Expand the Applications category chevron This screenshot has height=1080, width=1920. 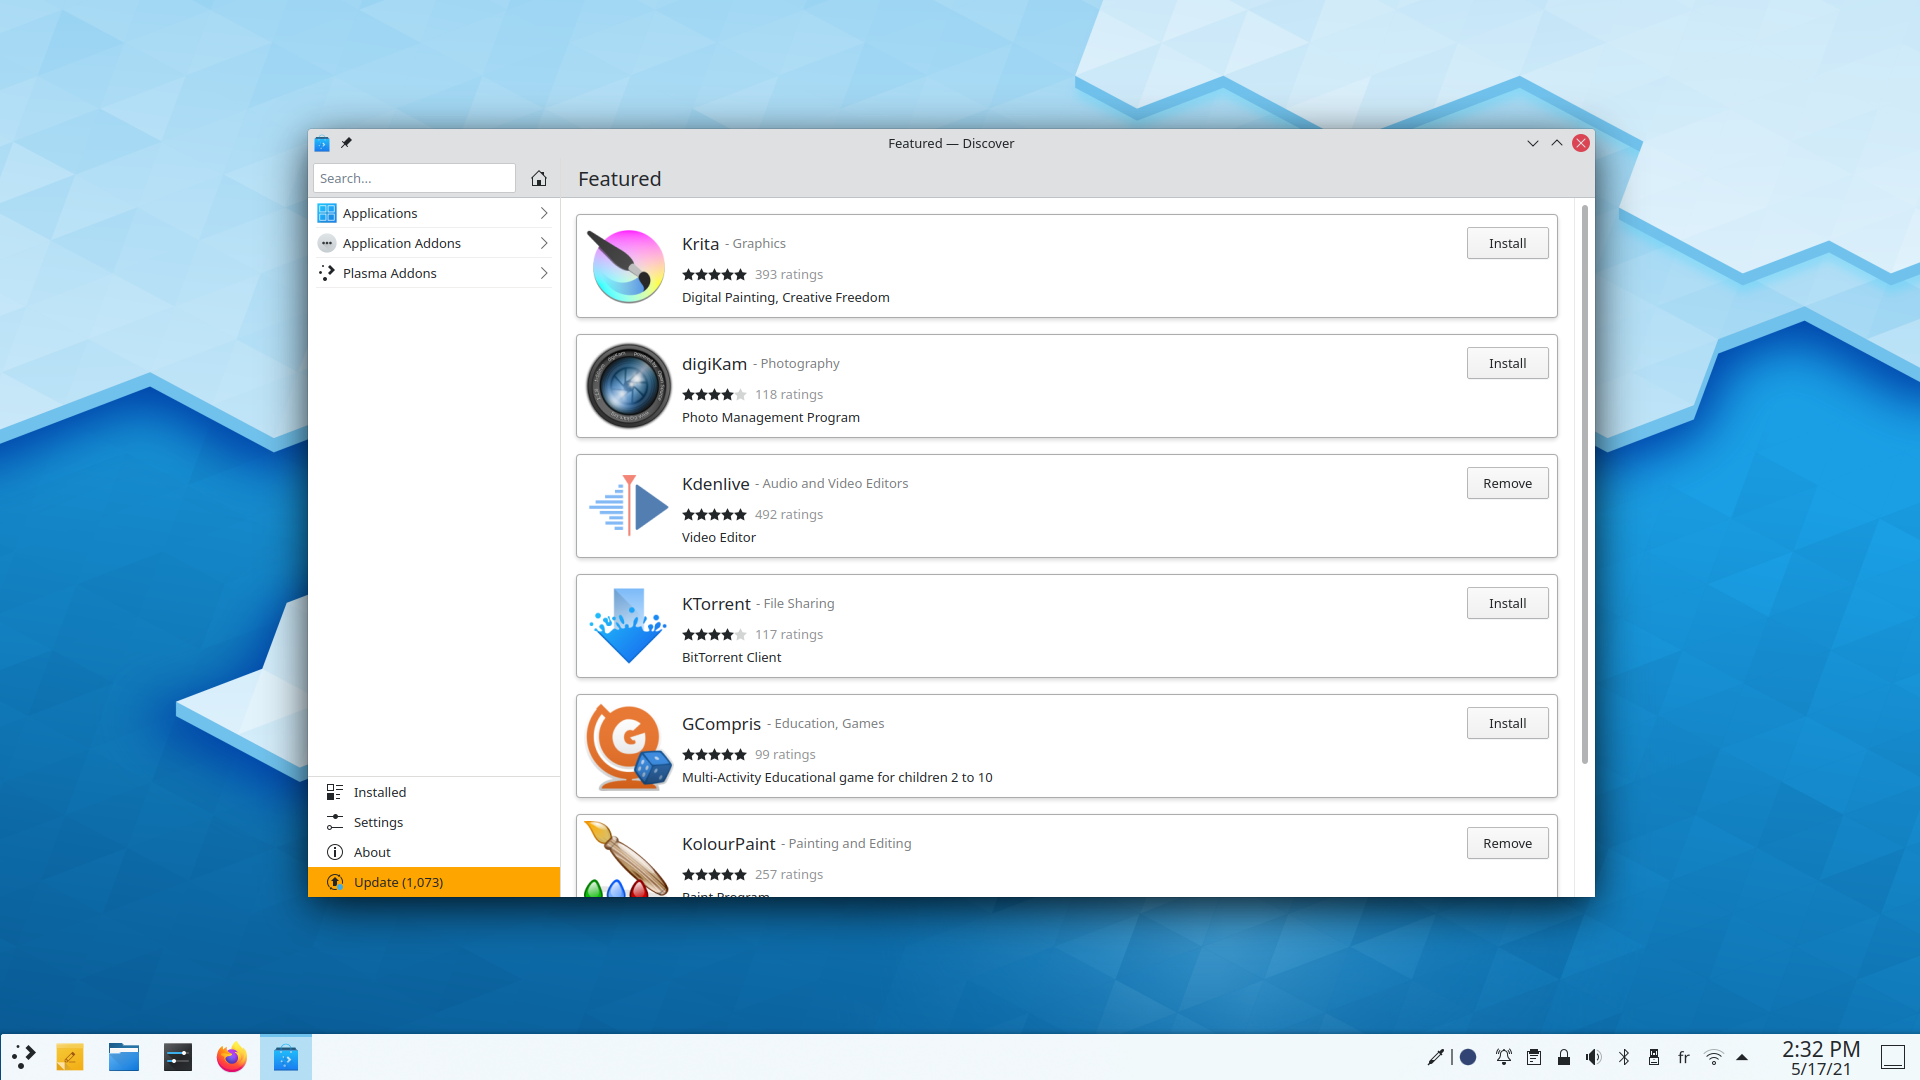(x=544, y=213)
